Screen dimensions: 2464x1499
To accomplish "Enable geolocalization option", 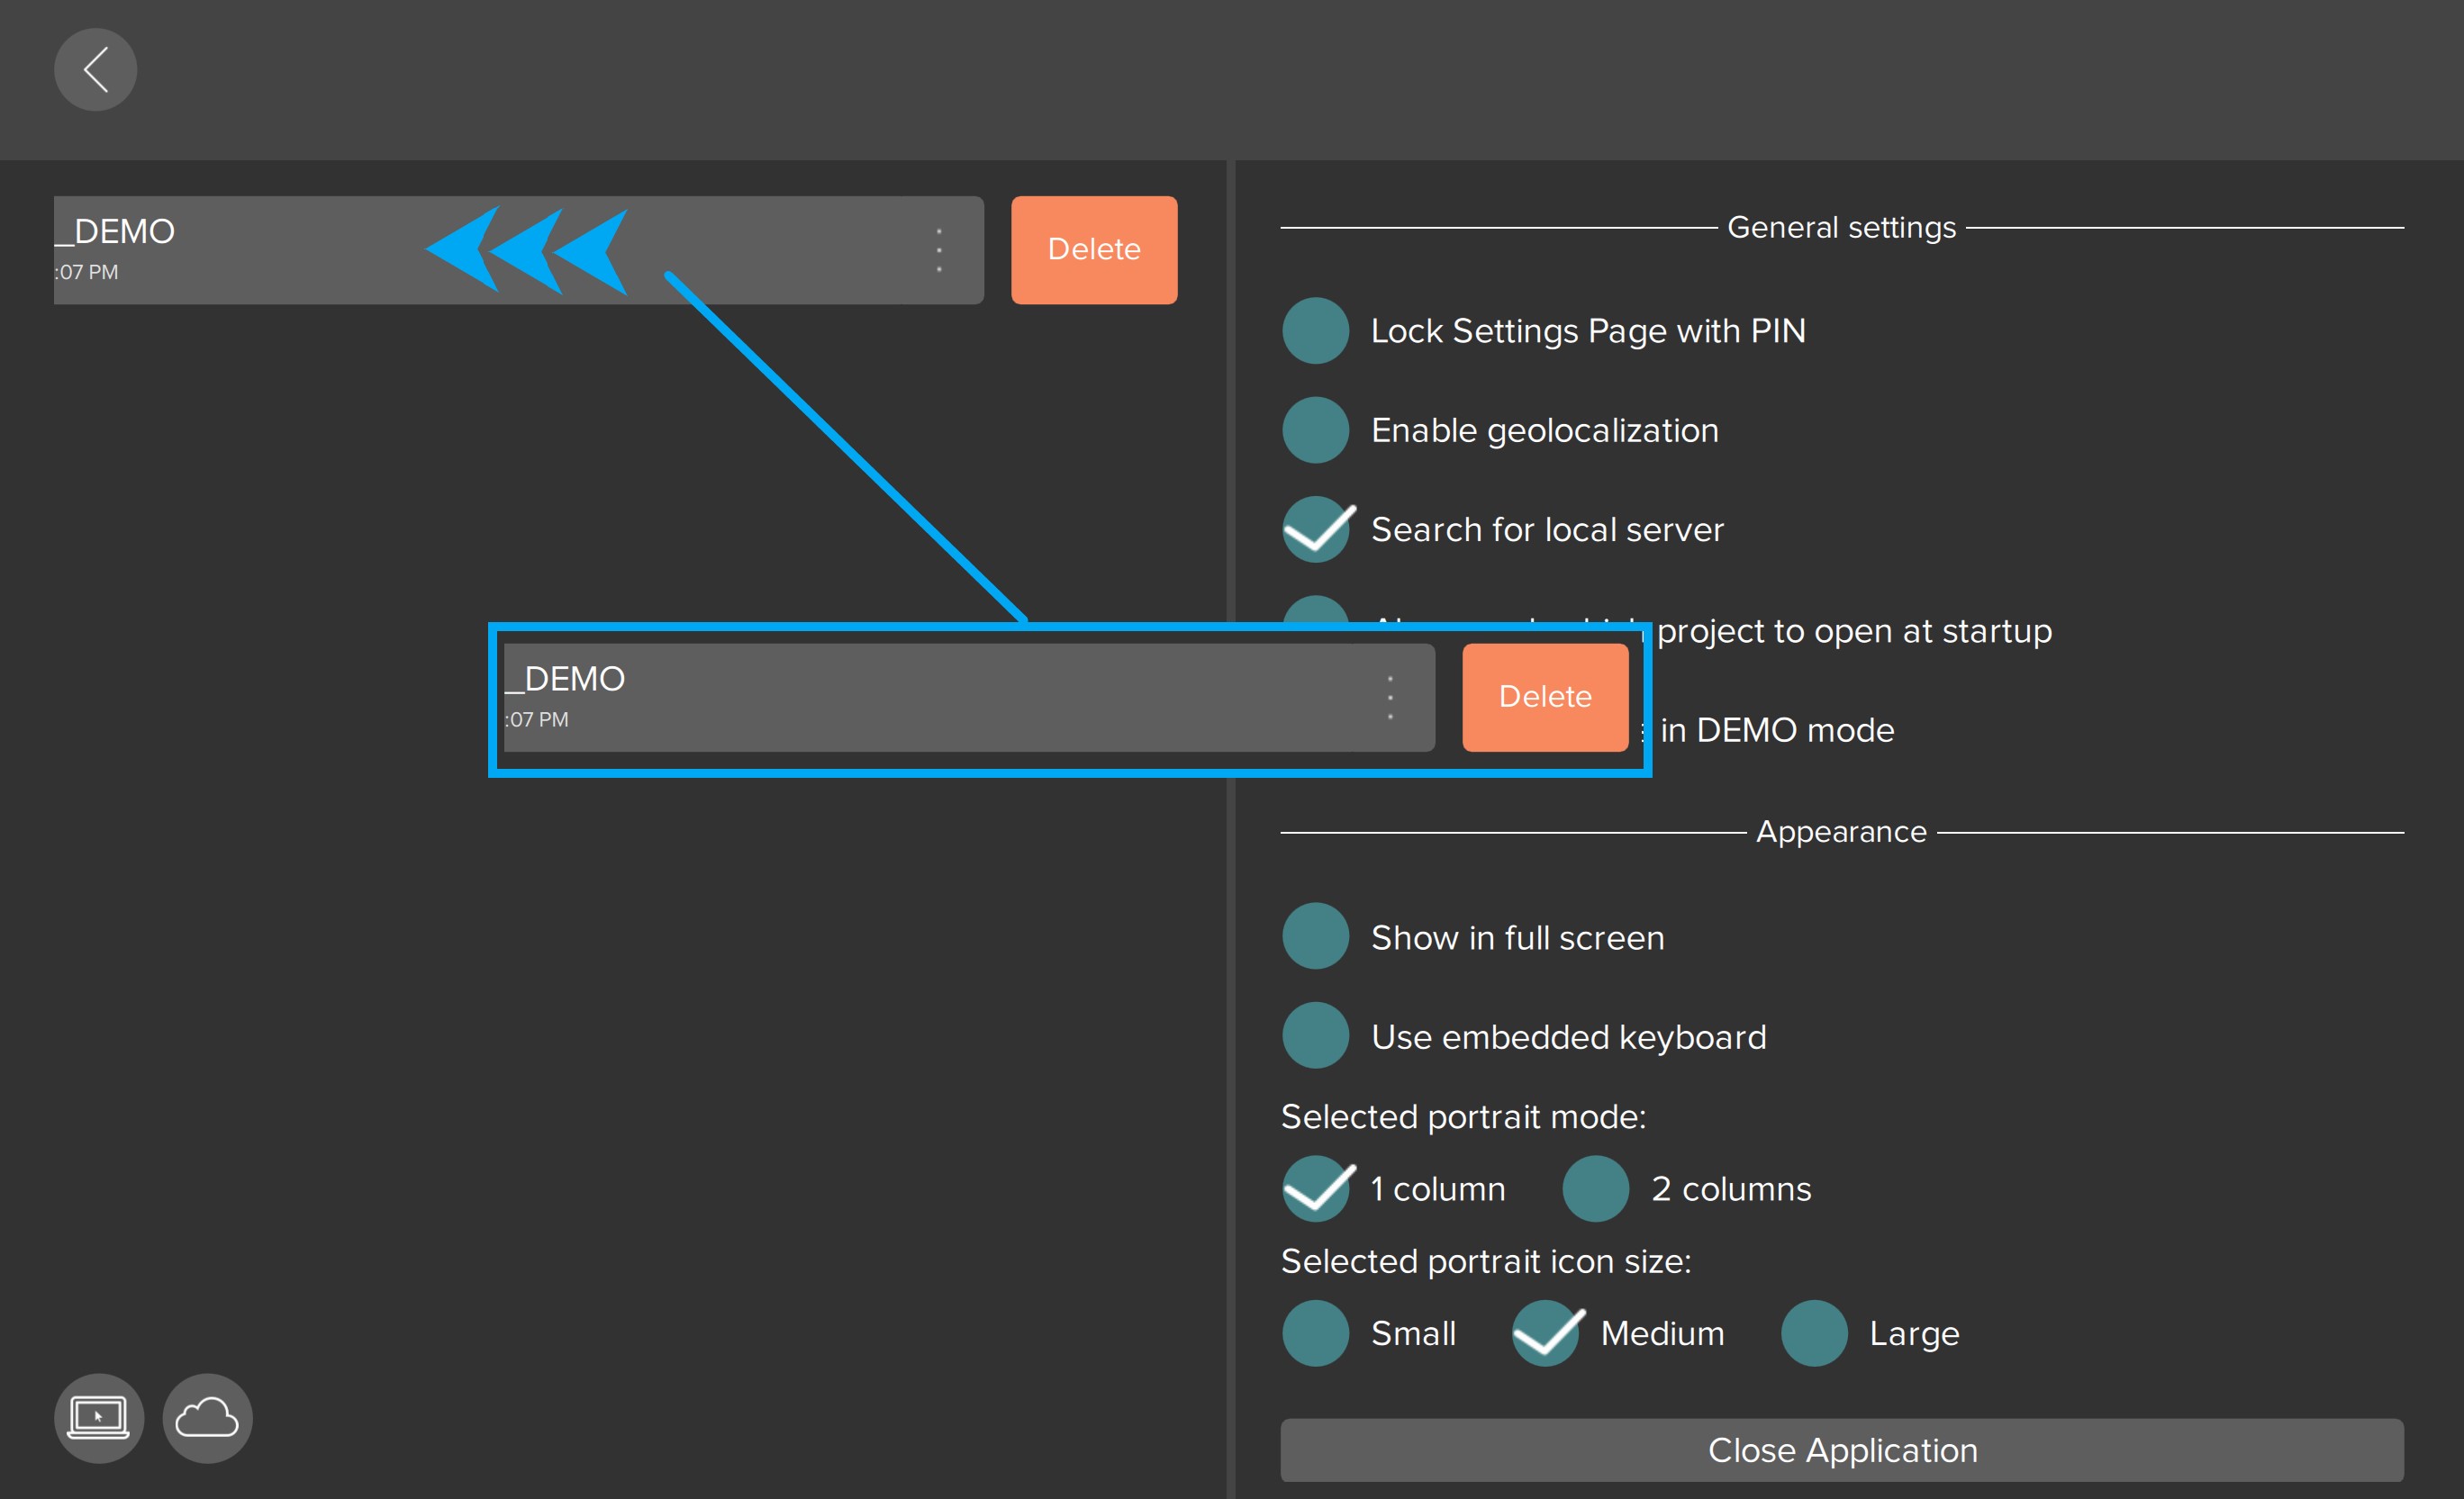I will (1315, 430).
